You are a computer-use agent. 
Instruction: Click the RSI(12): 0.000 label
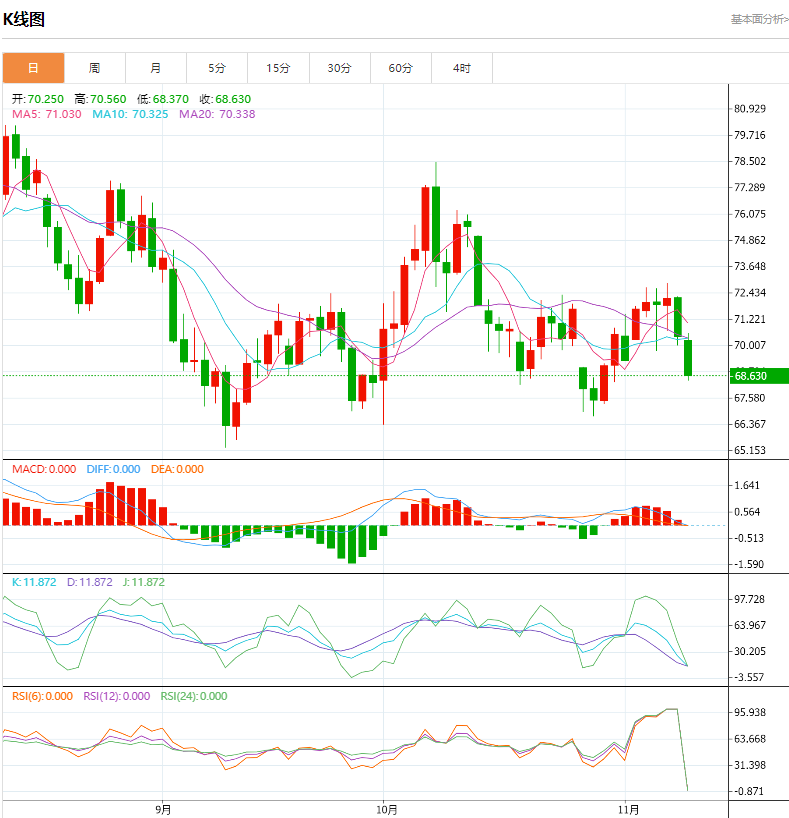pyautogui.click(x=116, y=696)
